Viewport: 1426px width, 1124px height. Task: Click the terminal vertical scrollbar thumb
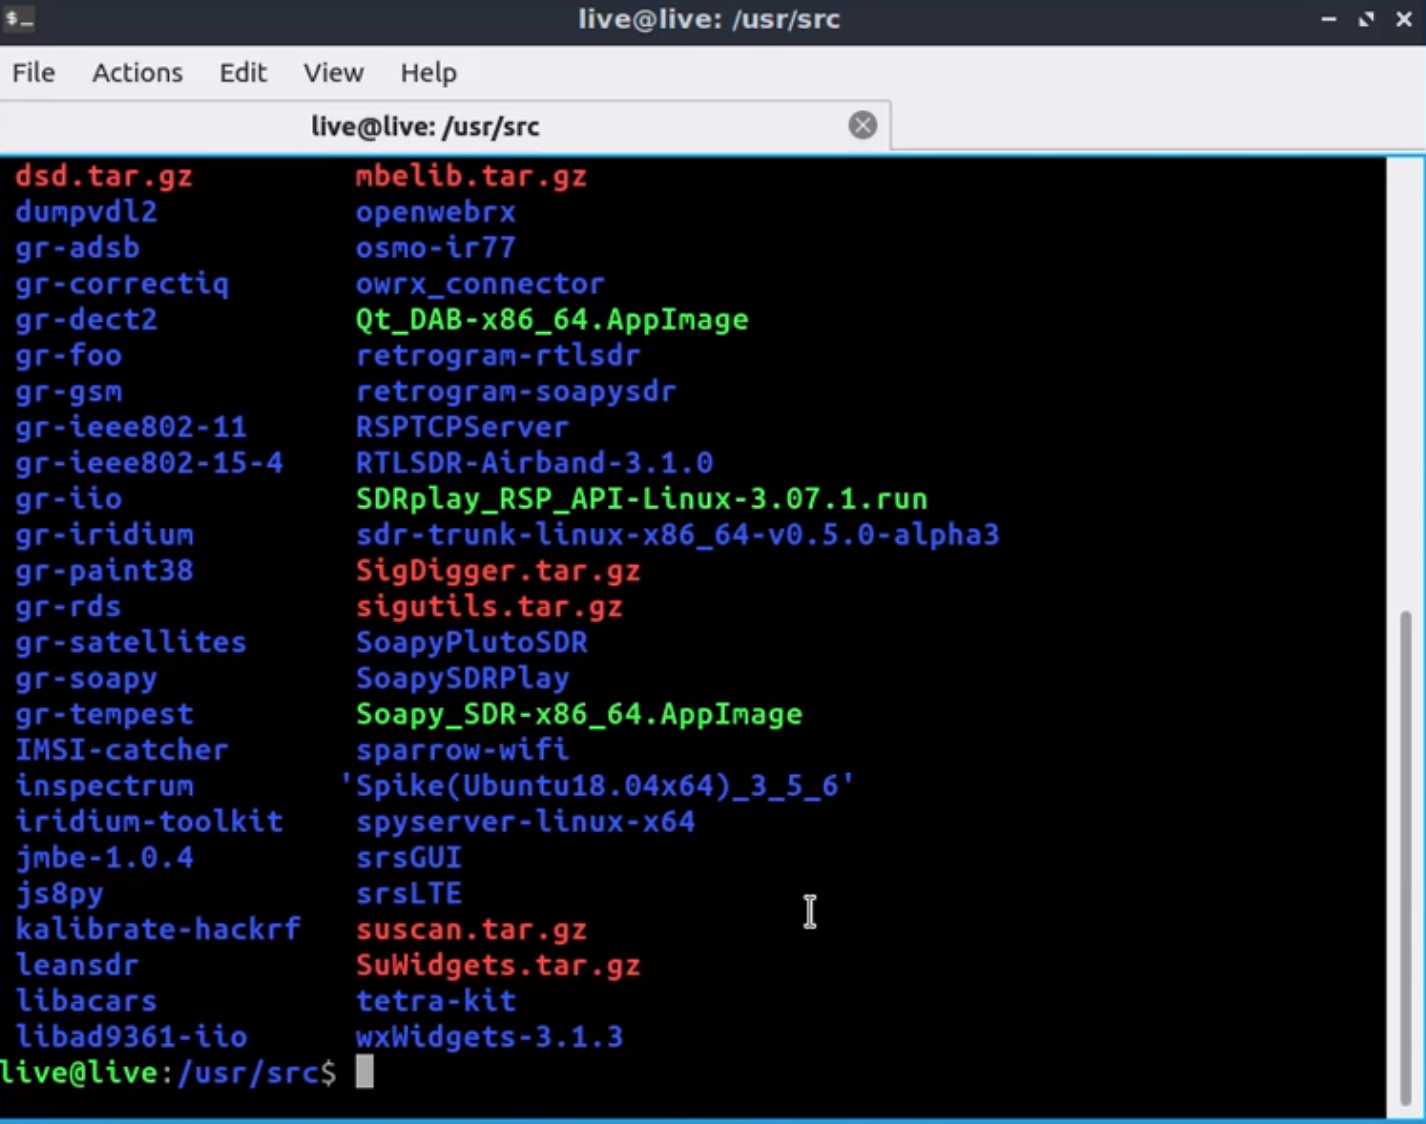tap(1406, 857)
